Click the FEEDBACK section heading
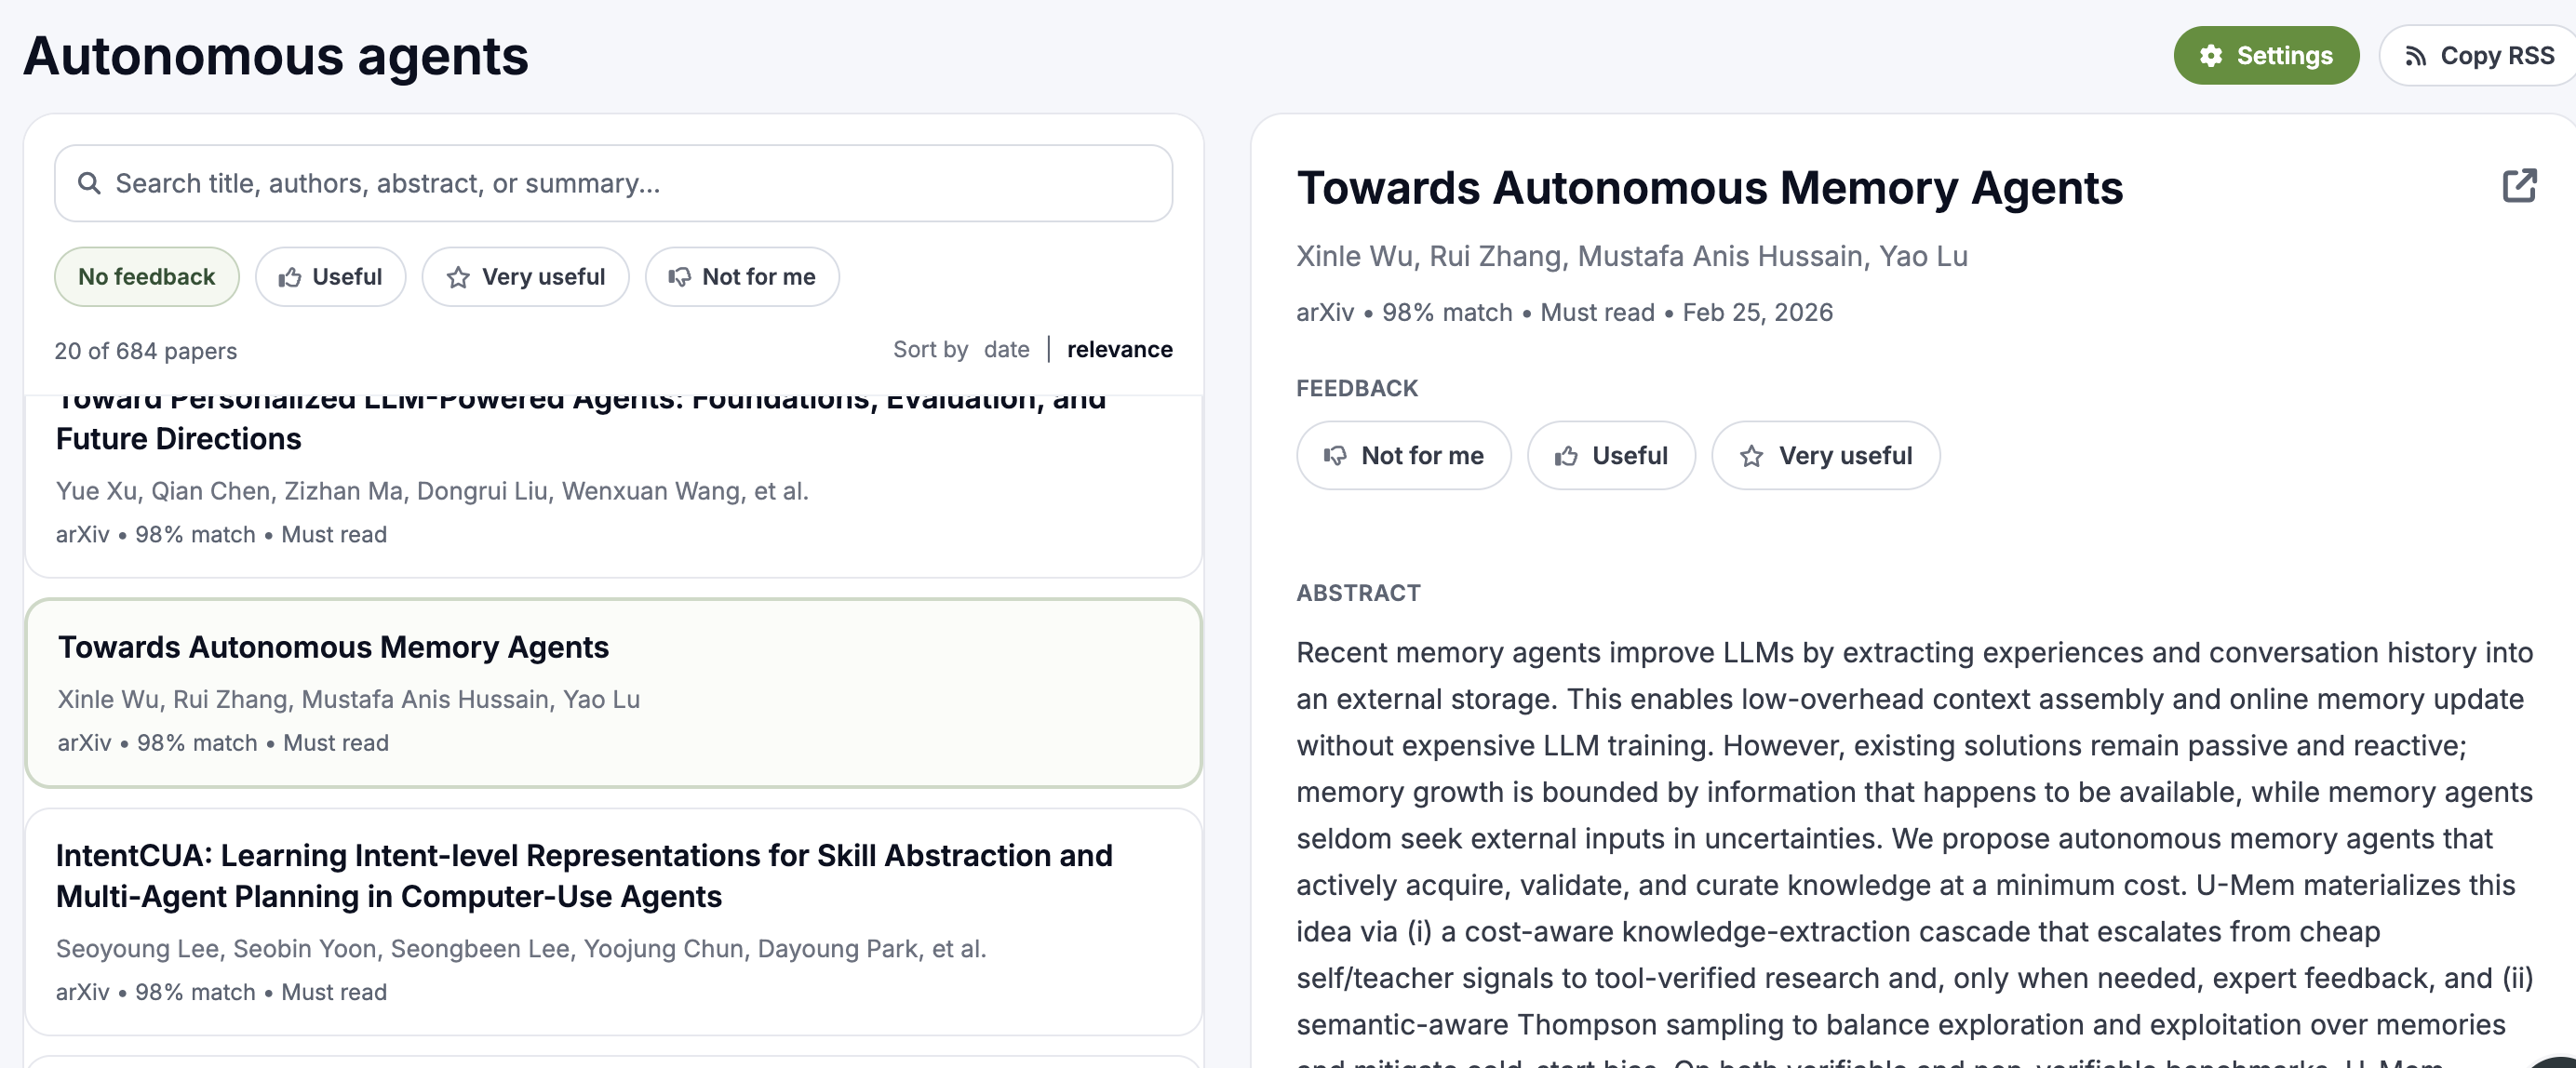The width and height of the screenshot is (2576, 1068). tap(1357, 388)
